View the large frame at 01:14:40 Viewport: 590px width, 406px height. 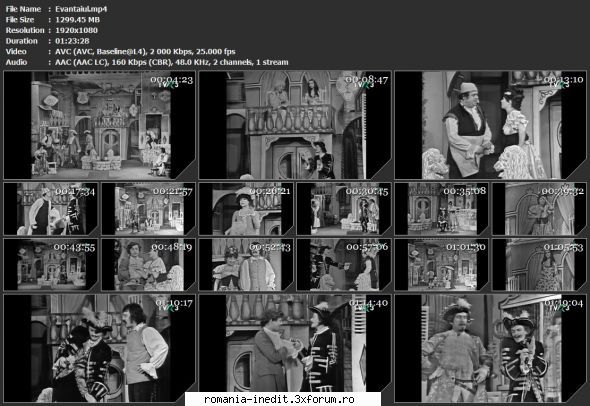(295, 348)
